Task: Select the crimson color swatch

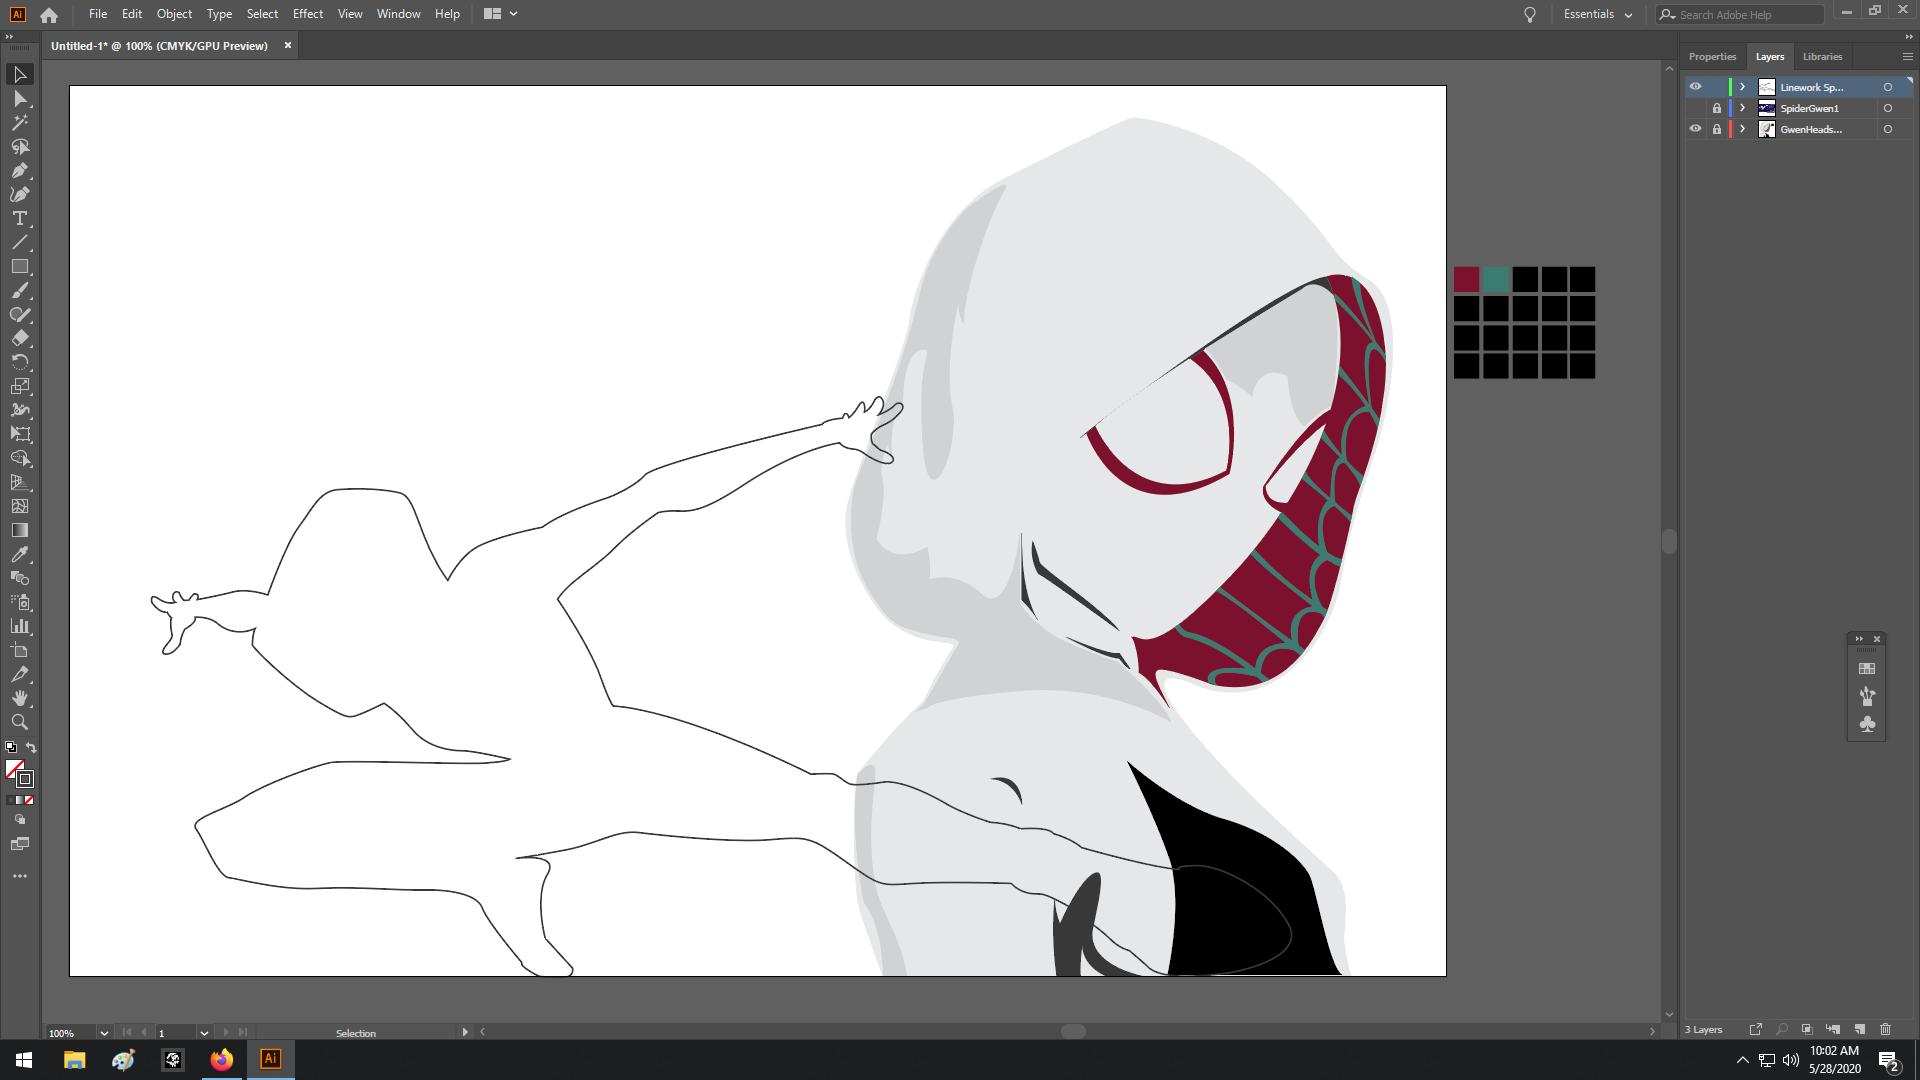Action: [x=1466, y=279]
